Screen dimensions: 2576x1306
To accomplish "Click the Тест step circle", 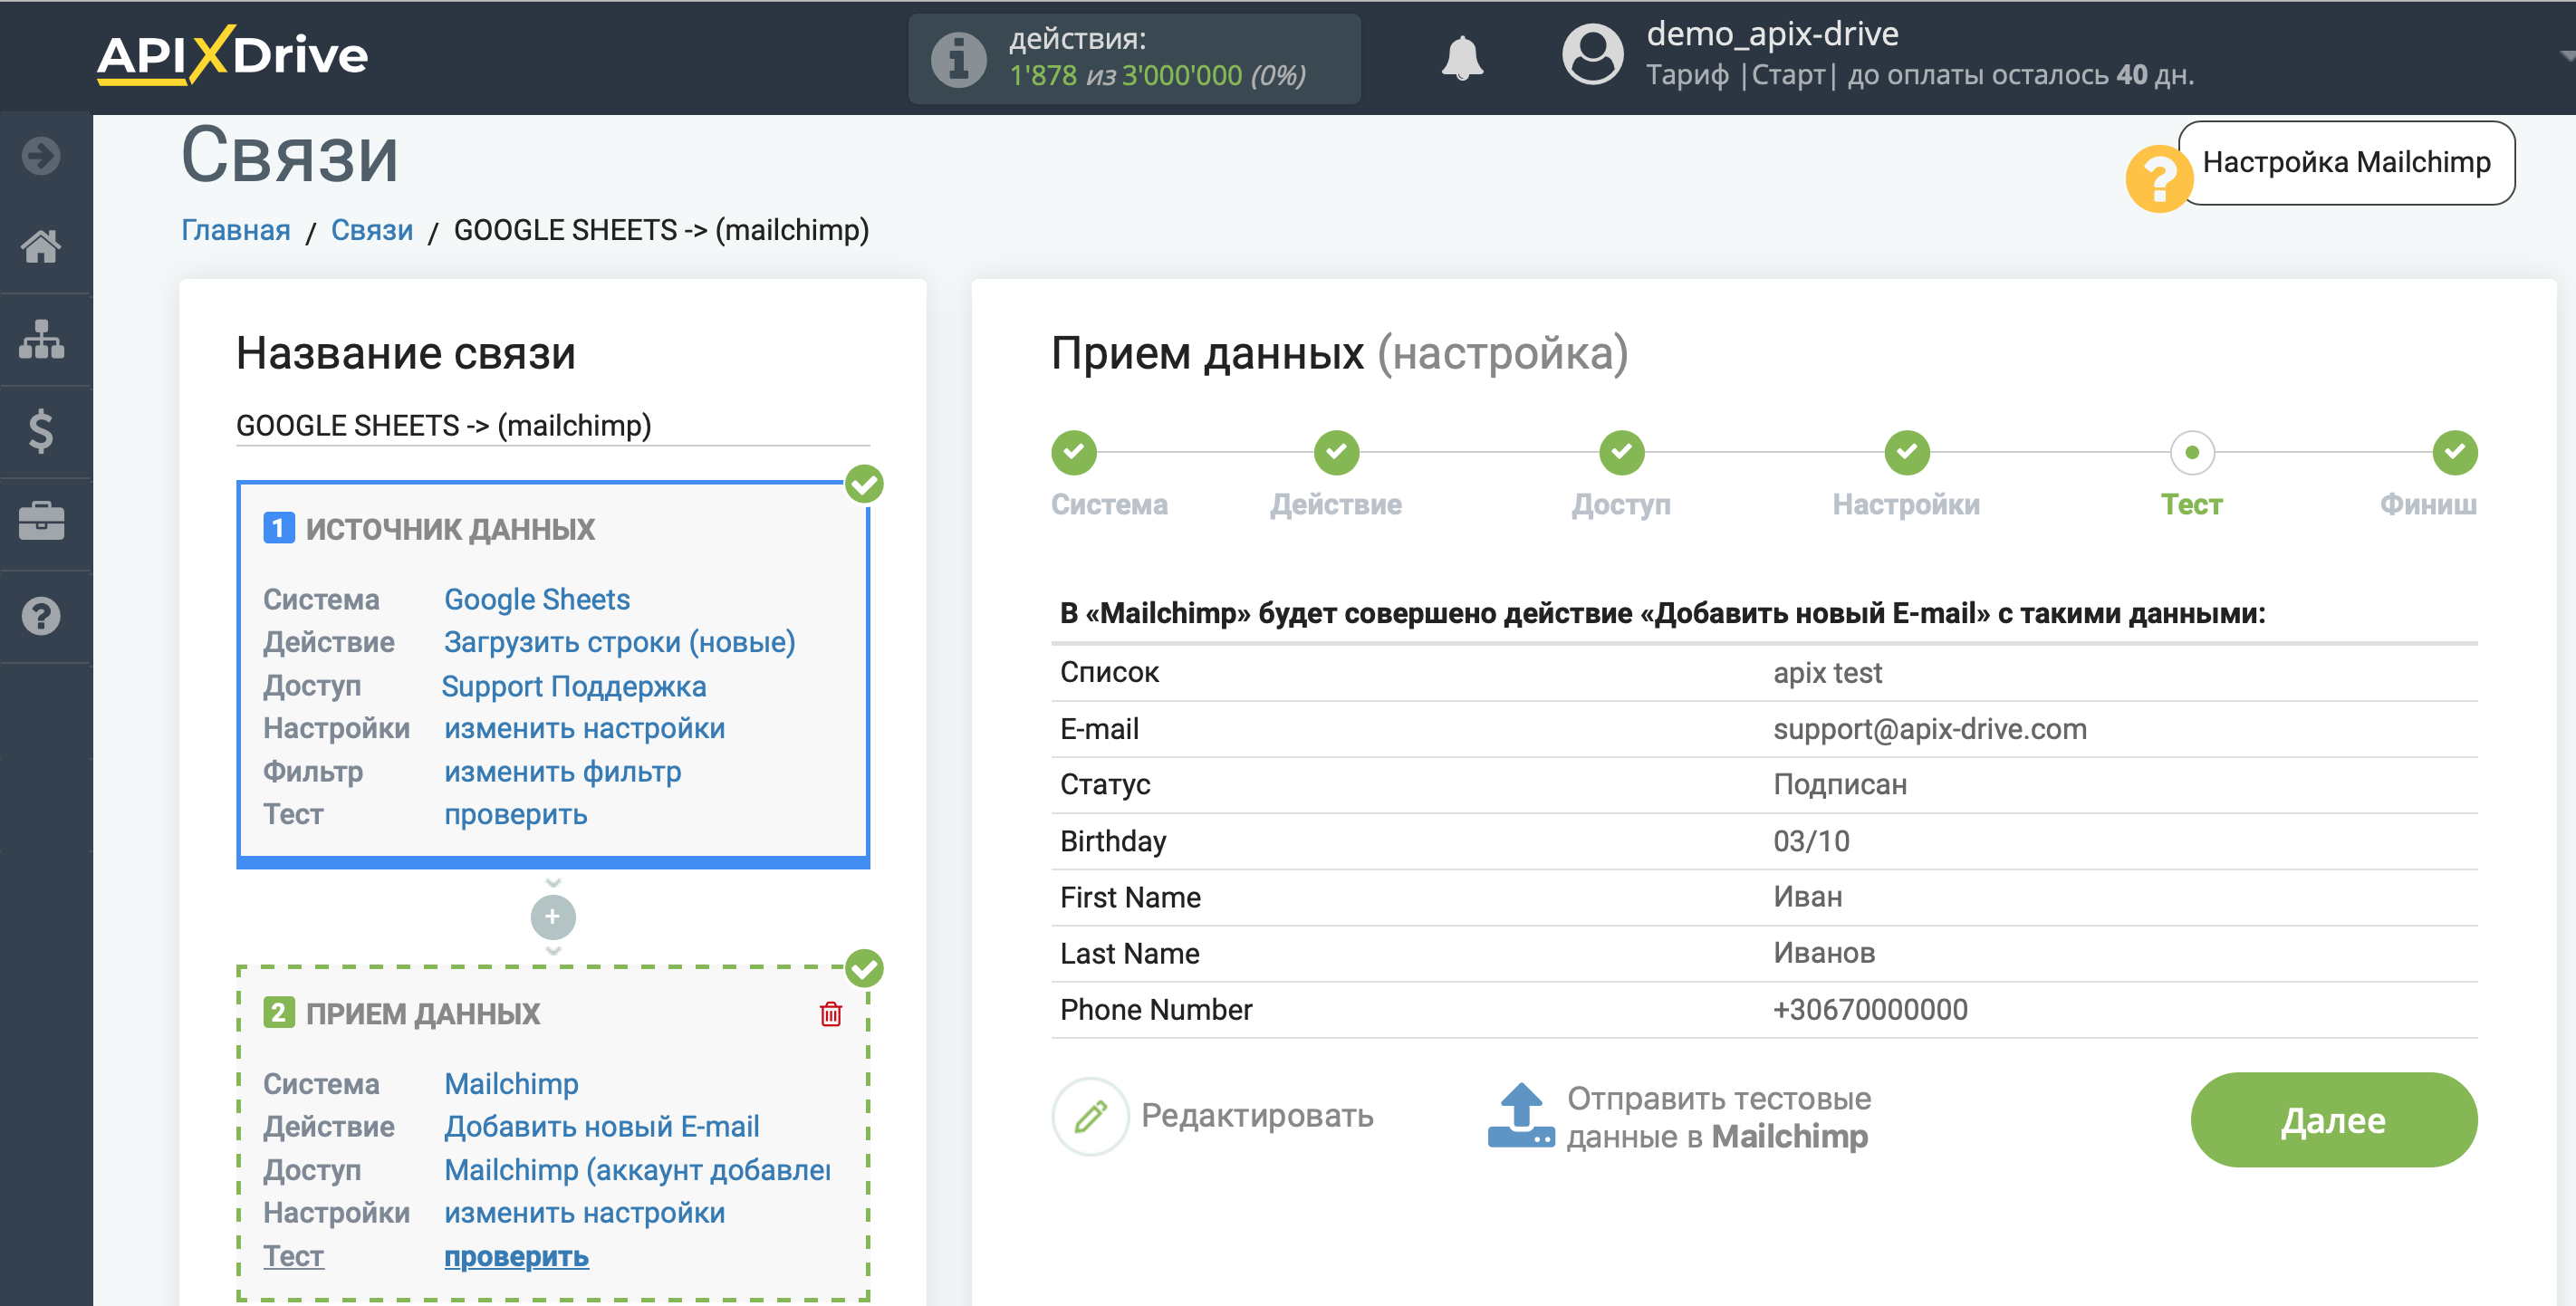I will tap(2191, 453).
